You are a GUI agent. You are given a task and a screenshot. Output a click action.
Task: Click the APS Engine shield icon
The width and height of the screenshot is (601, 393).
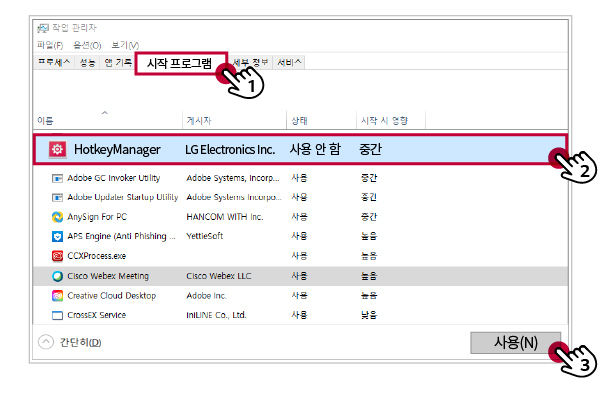click(x=57, y=236)
